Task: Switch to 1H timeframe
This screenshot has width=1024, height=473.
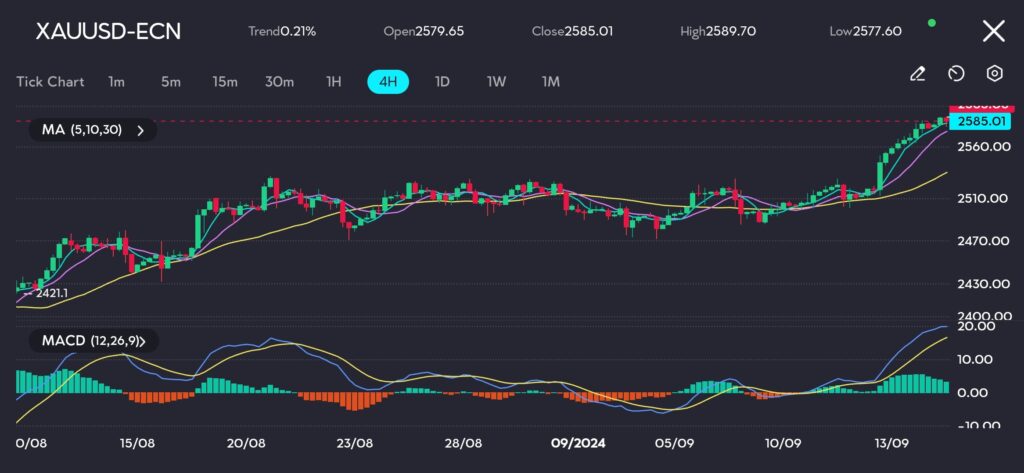Action: 334,81
